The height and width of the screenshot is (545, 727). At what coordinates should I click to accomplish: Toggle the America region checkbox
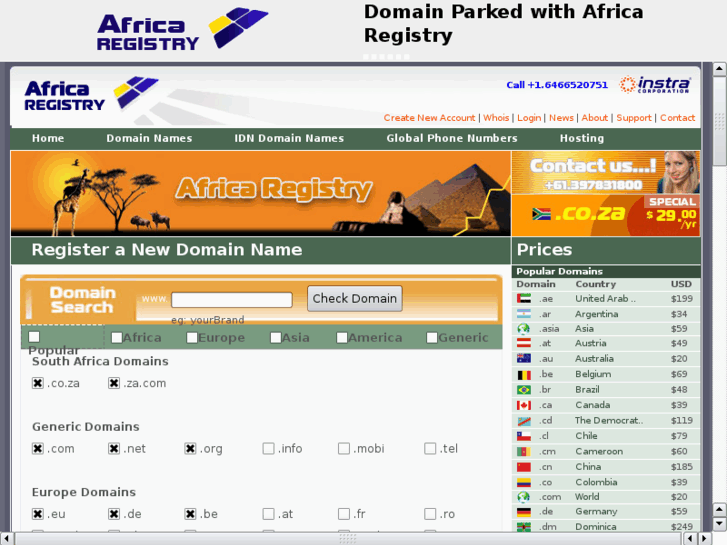342,338
